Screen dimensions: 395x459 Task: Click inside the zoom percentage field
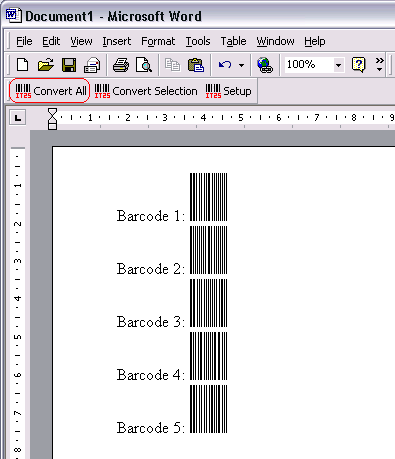(x=309, y=64)
